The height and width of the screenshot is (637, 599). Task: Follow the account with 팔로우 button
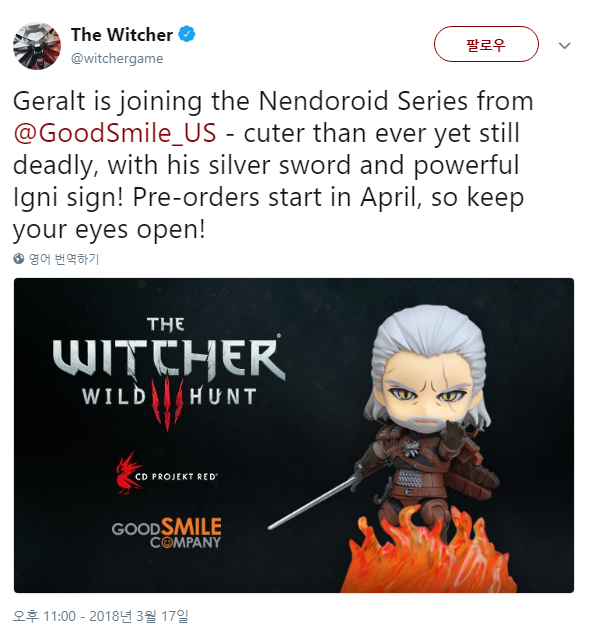(x=486, y=44)
